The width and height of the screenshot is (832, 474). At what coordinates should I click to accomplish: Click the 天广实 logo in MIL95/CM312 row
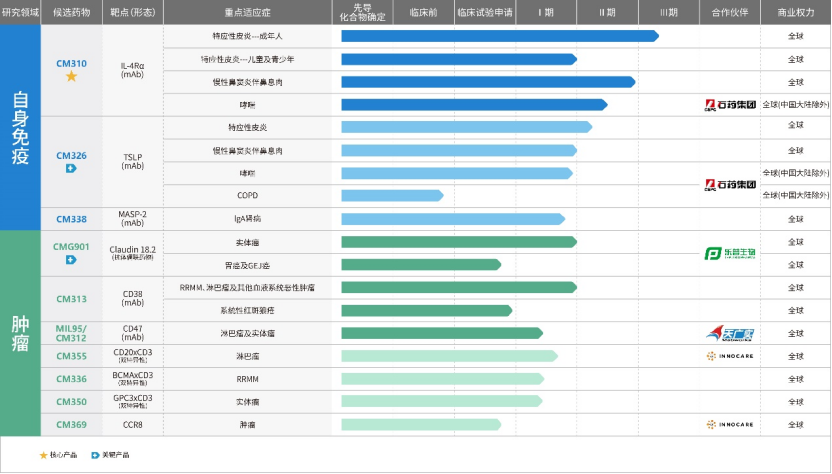pos(730,333)
